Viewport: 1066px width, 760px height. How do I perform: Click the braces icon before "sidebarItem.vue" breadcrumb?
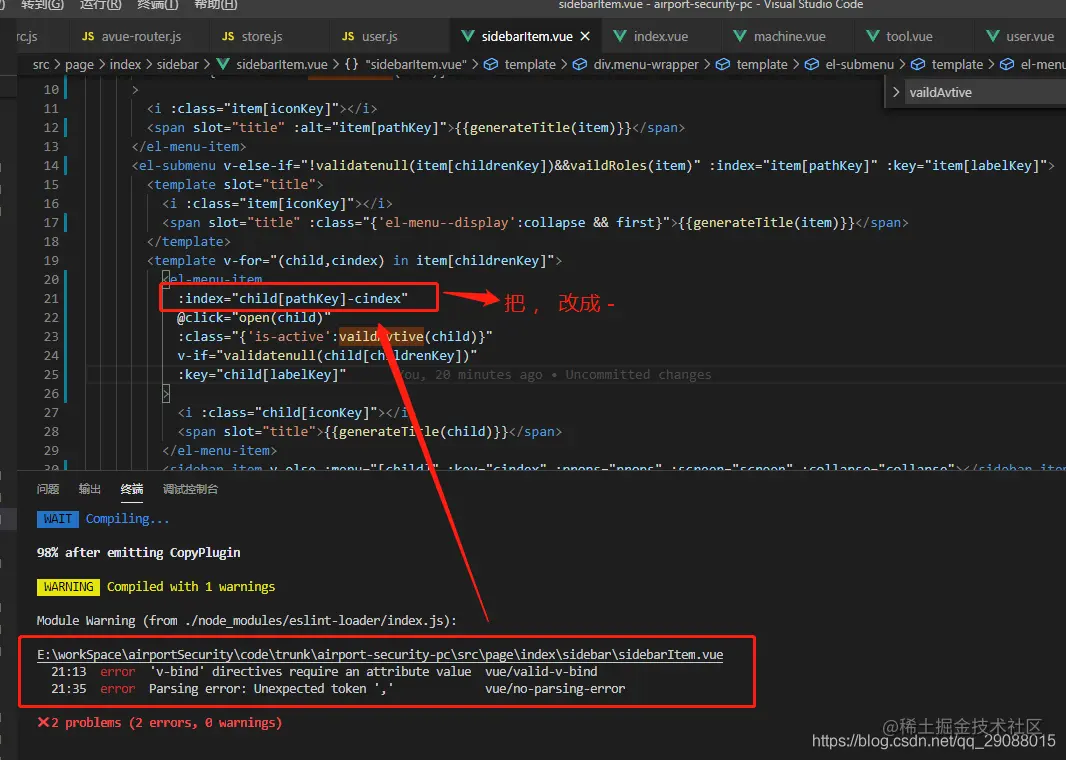point(351,65)
